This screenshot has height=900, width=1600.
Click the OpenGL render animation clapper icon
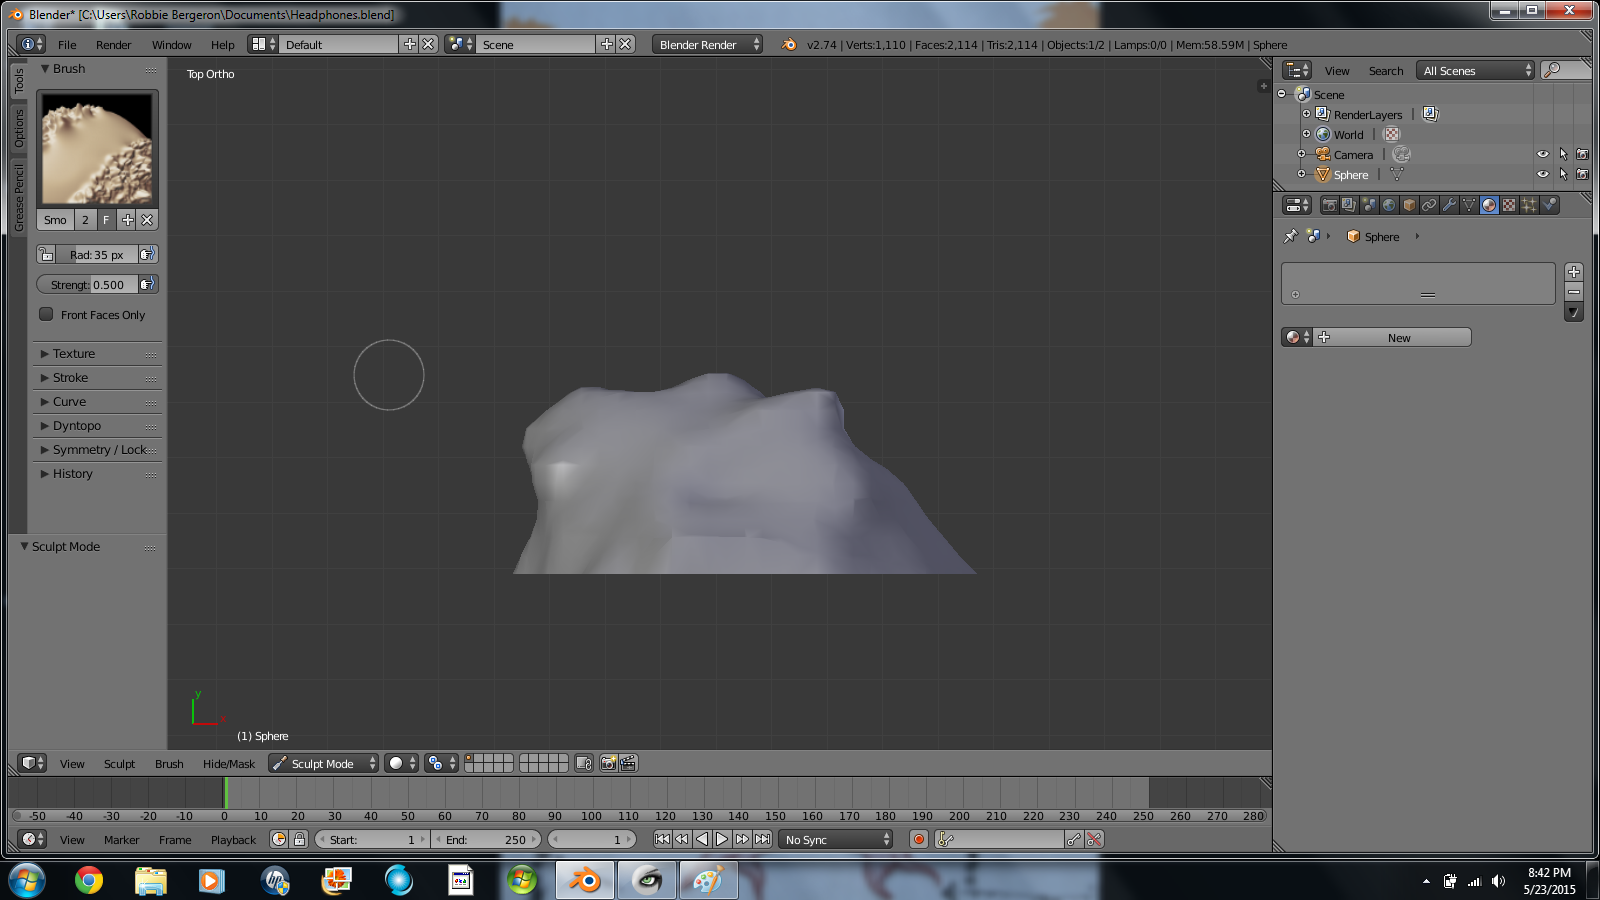pyautogui.click(x=628, y=764)
